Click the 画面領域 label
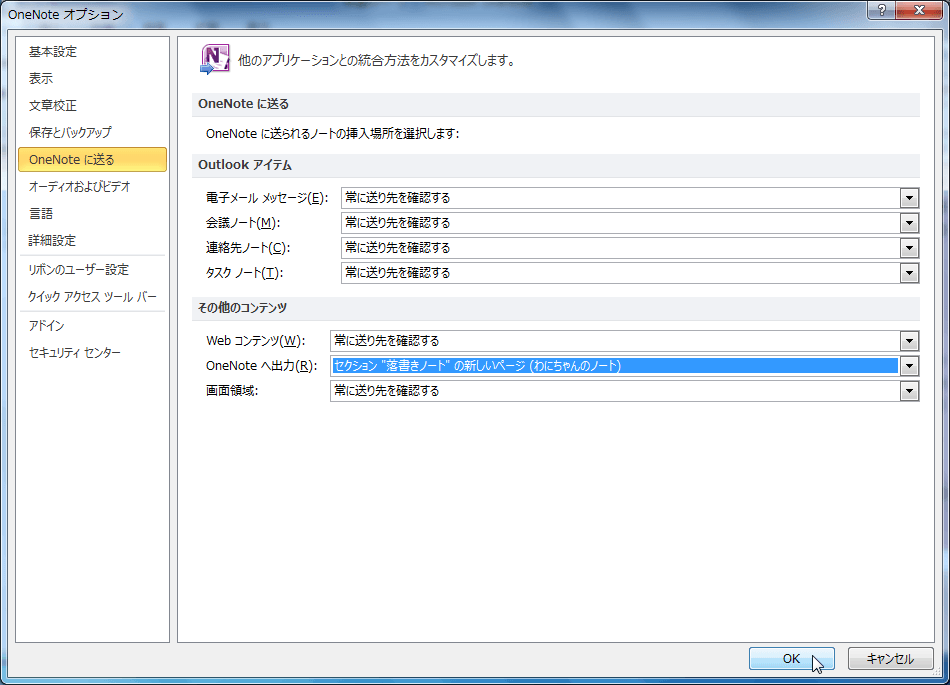This screenshot has width=950, height=685. (232, 391)
